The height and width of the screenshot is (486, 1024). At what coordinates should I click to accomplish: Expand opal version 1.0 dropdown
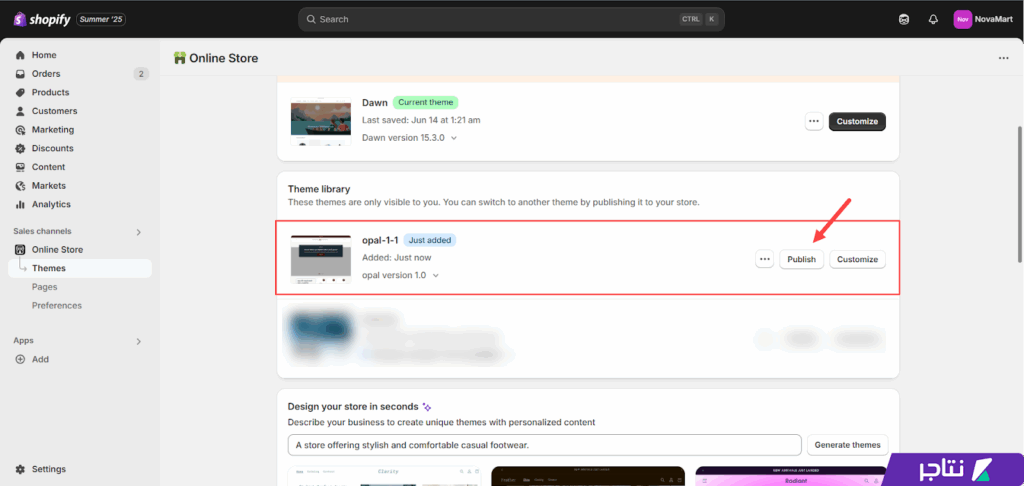point(436,275)
